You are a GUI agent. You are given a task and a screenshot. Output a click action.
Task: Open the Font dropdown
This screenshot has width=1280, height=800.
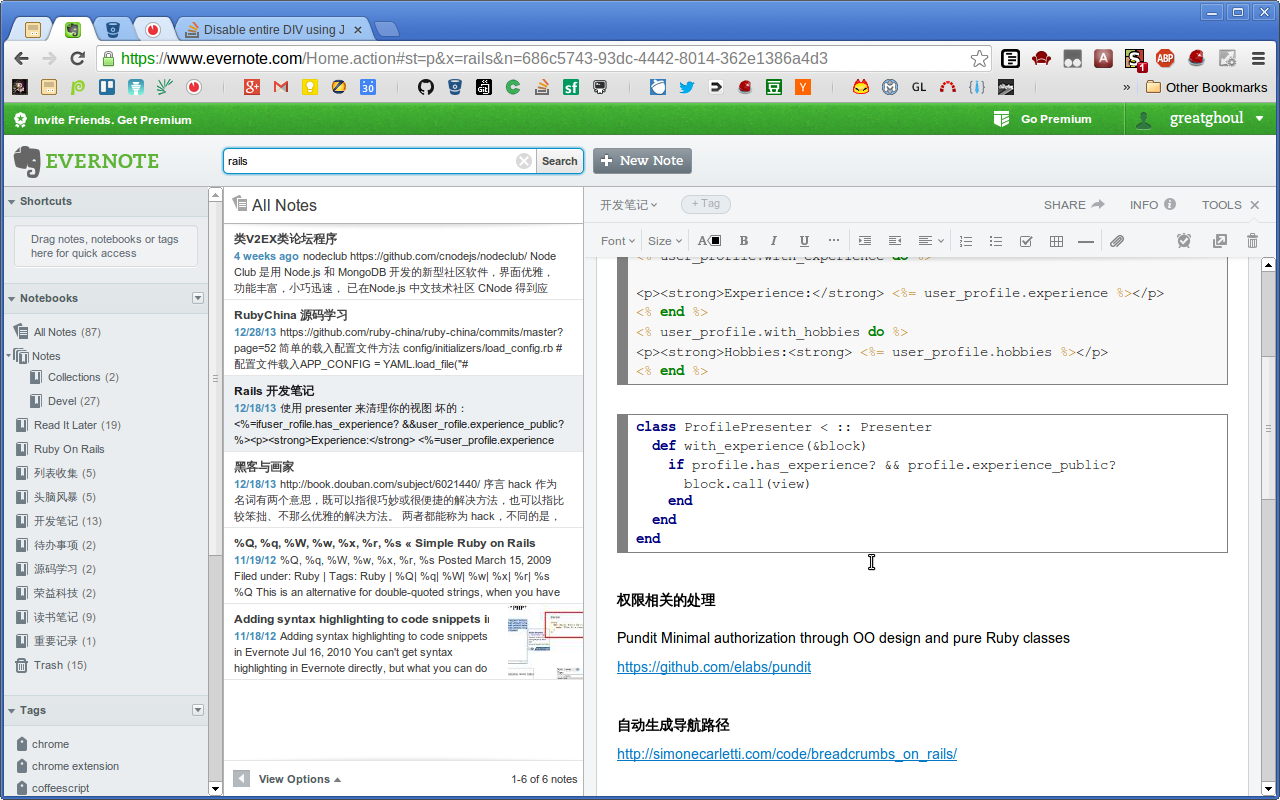(618, 241)
